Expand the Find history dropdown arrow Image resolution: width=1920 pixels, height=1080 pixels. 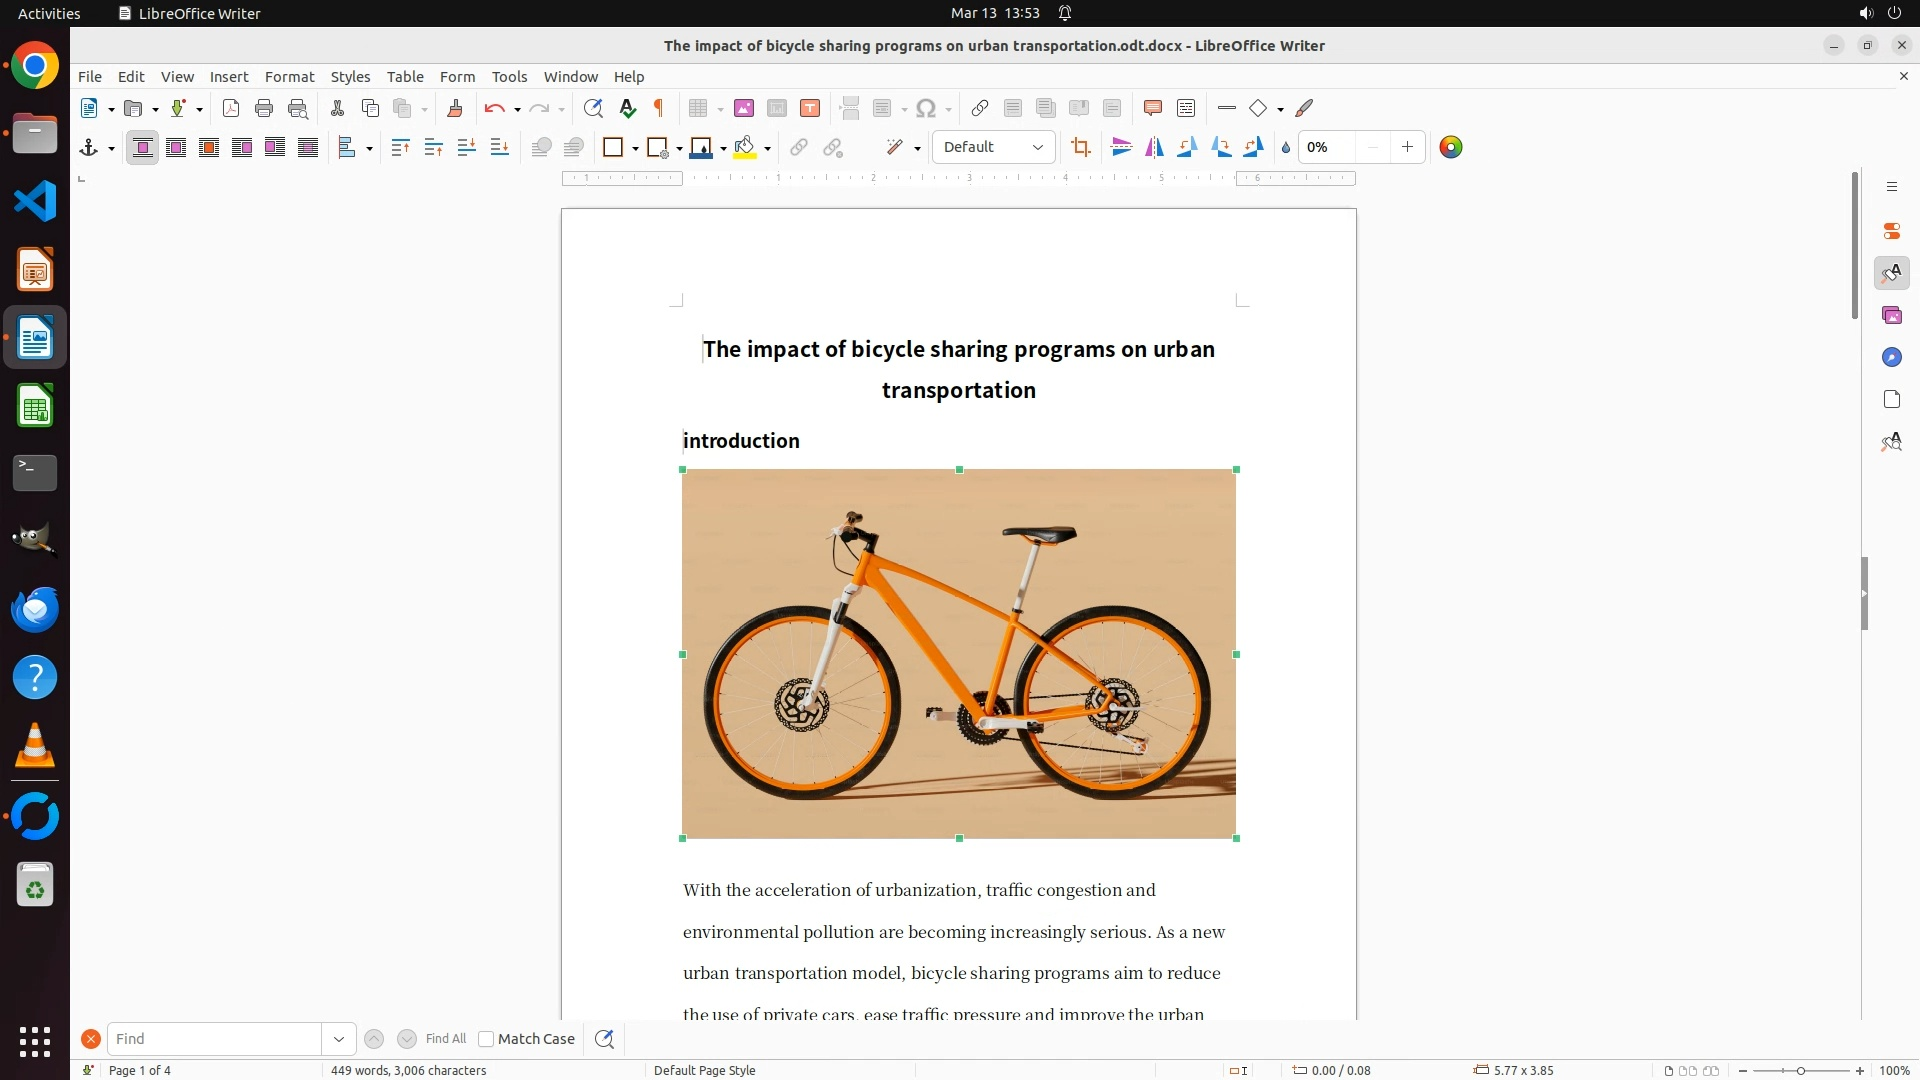(x=339, y=1039)
